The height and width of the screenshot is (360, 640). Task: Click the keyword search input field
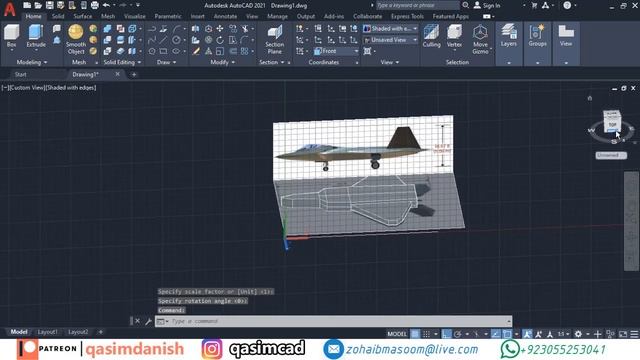coord(417,5)
